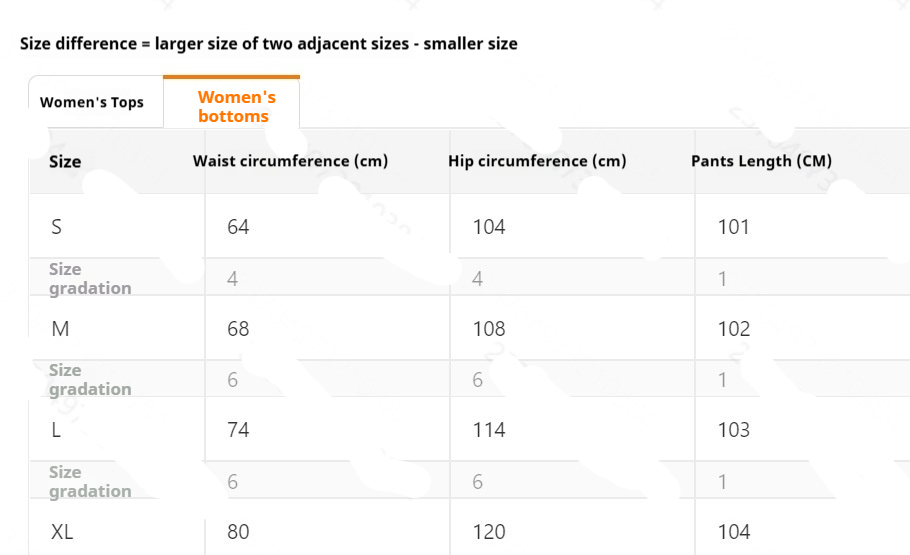Select the XL size row label
910x555 pixels.
tap(62, 532)
